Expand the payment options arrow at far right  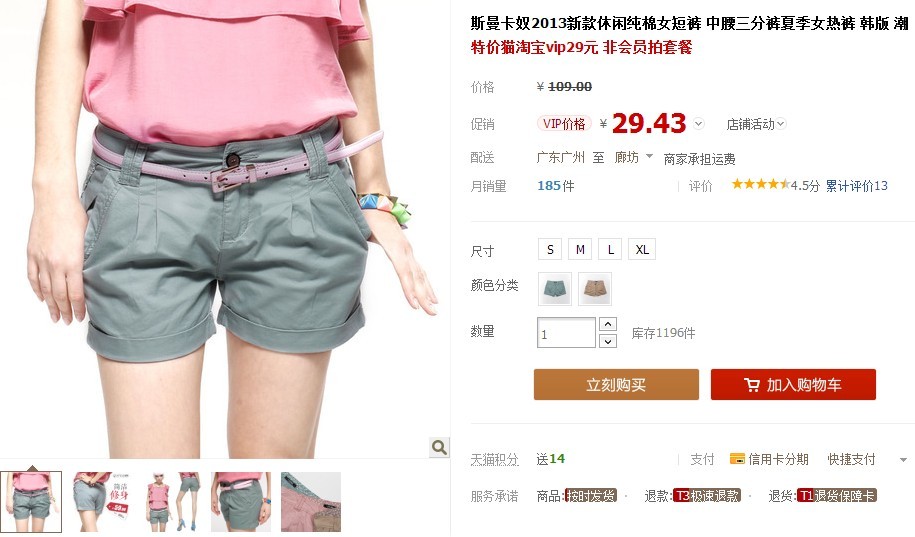click(x=903, y=460)
